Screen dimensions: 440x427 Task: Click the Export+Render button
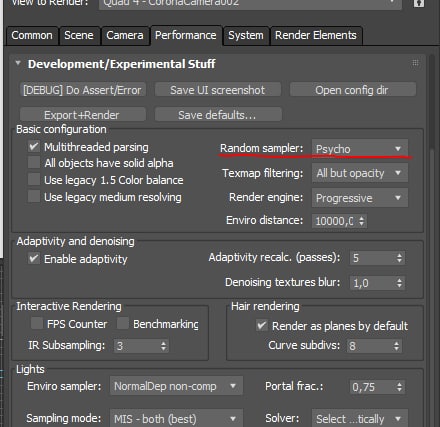pos(83,115)
